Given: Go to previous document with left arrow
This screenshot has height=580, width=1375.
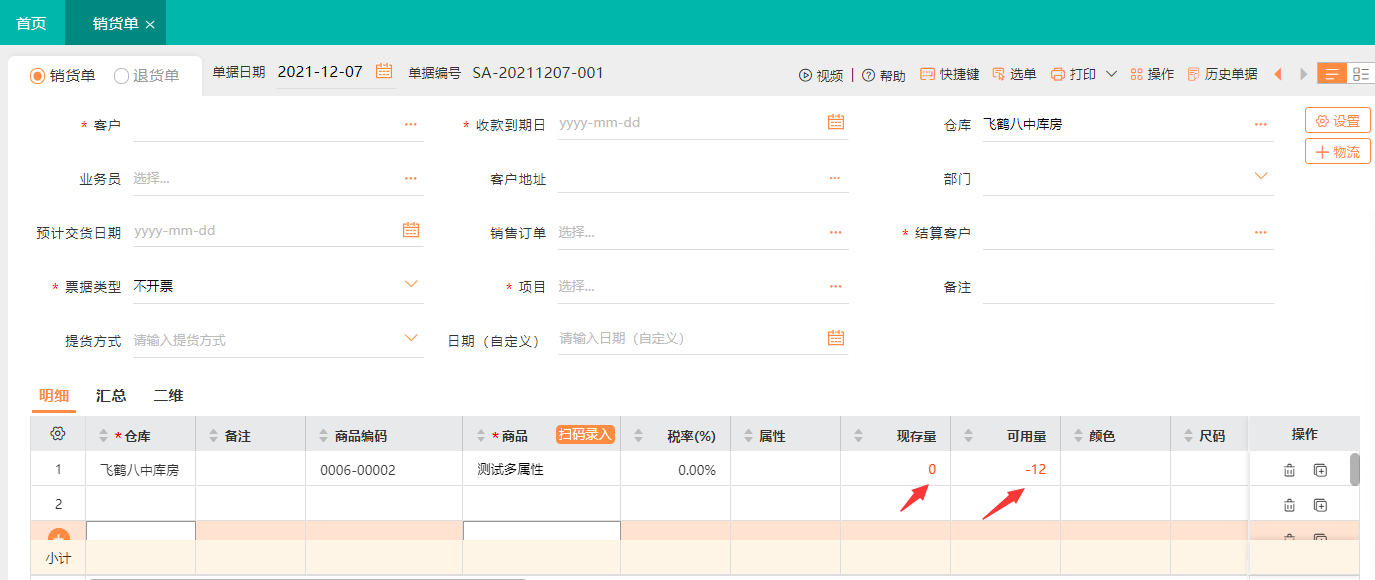Looking at the screenshot, I should coord(1277,74).
